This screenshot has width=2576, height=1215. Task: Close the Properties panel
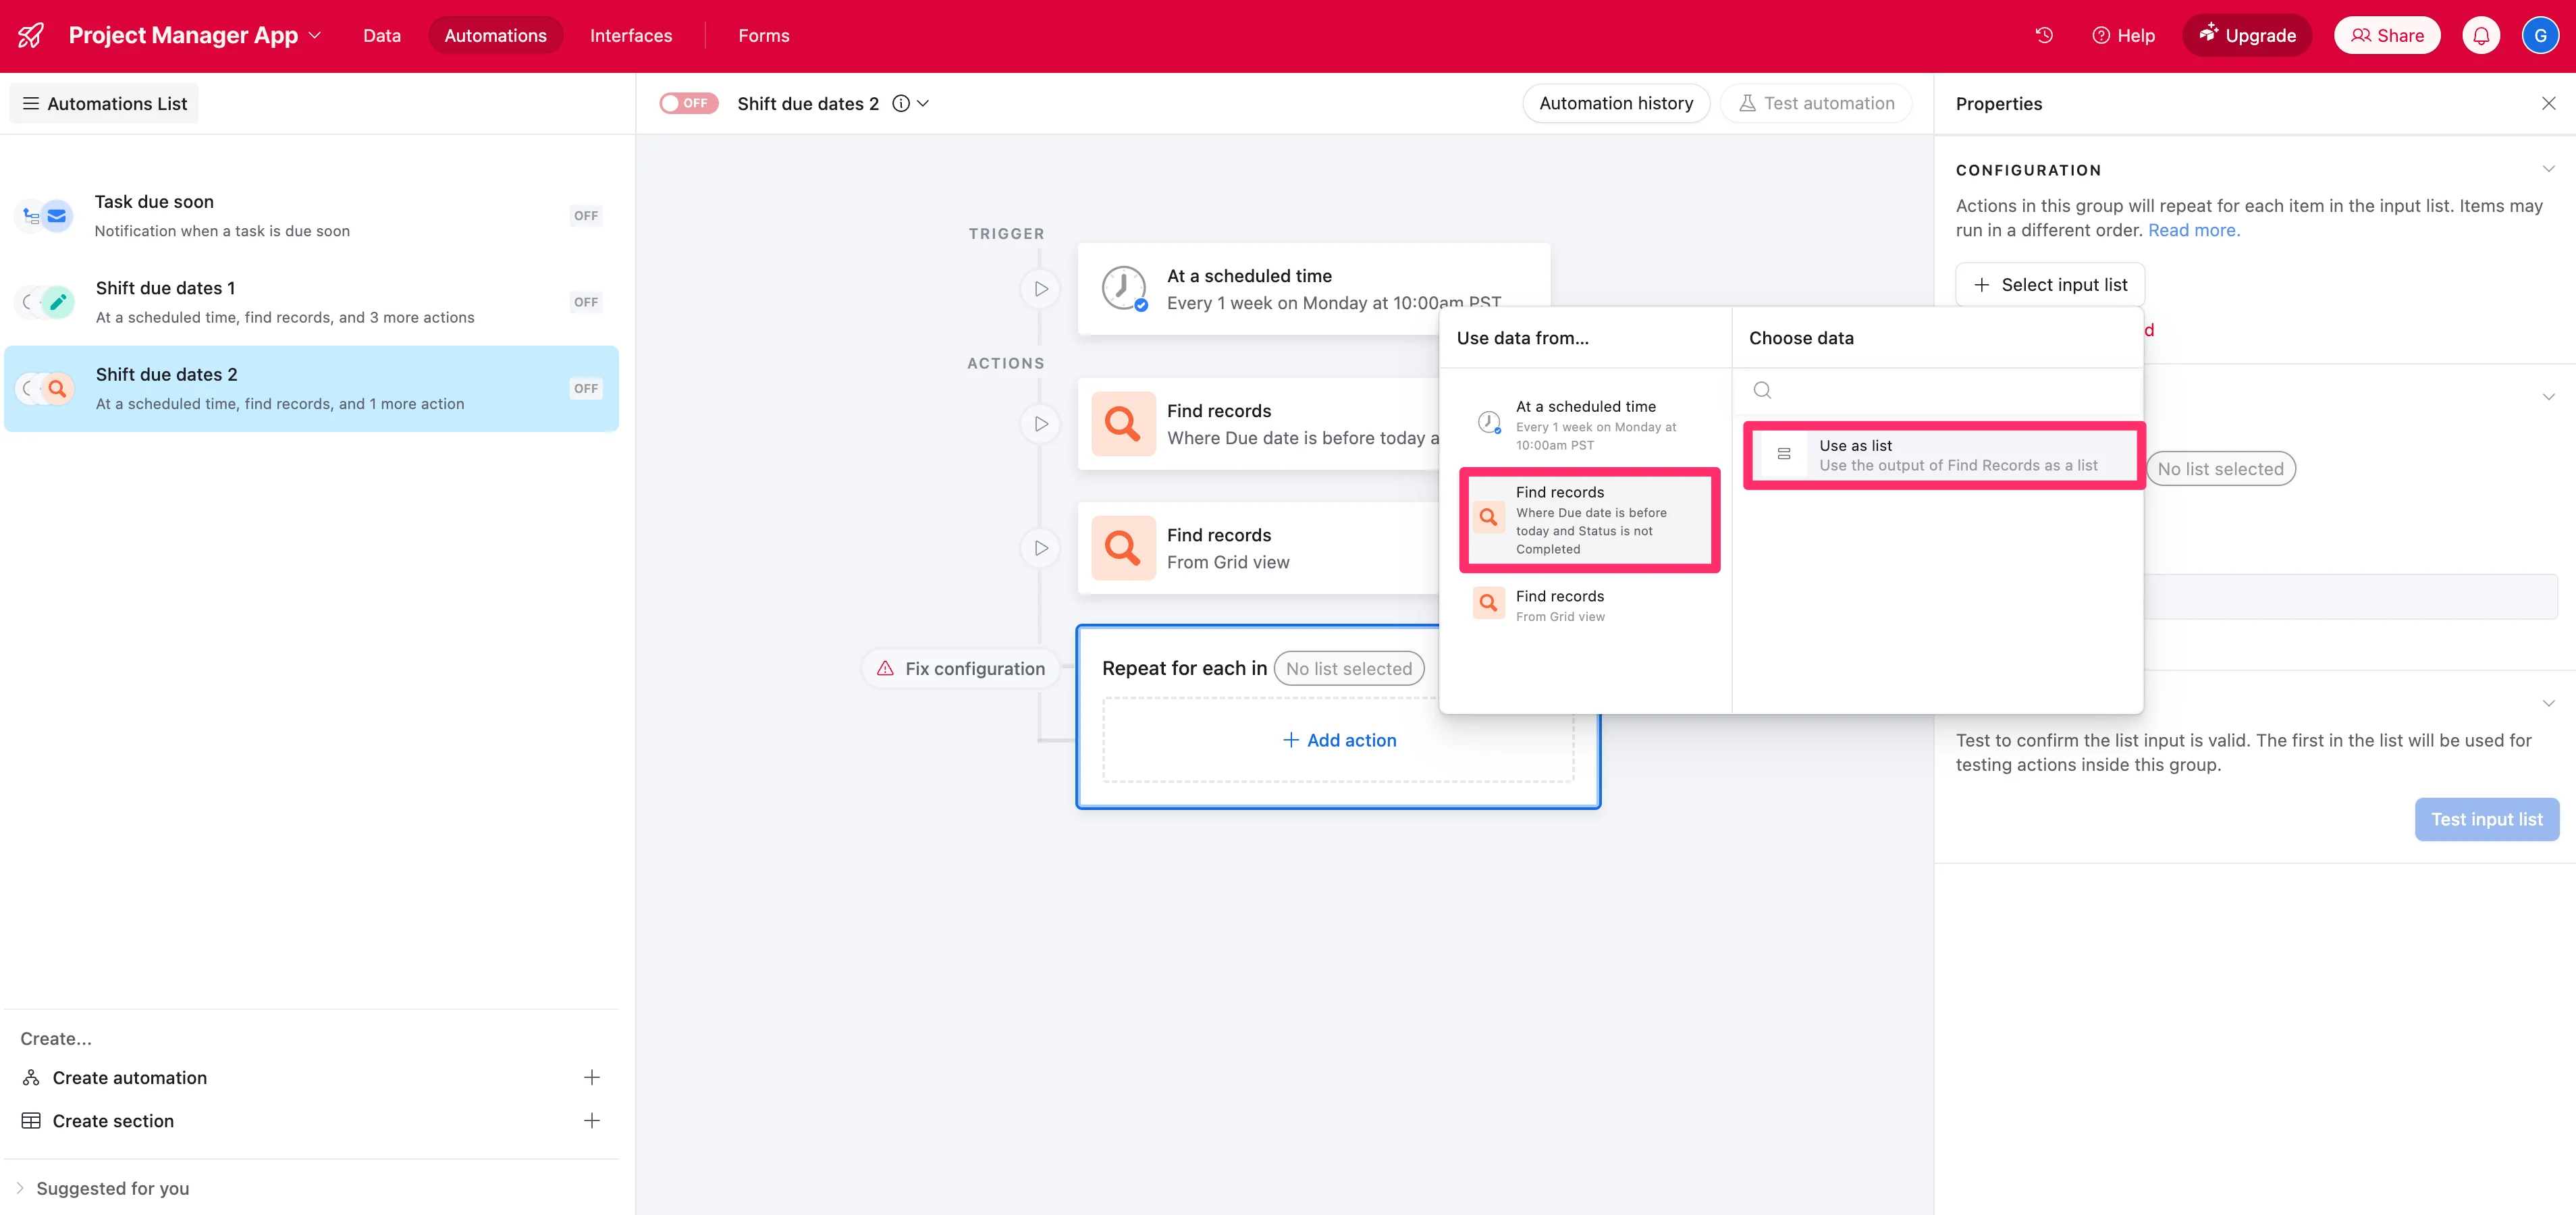2548,103
